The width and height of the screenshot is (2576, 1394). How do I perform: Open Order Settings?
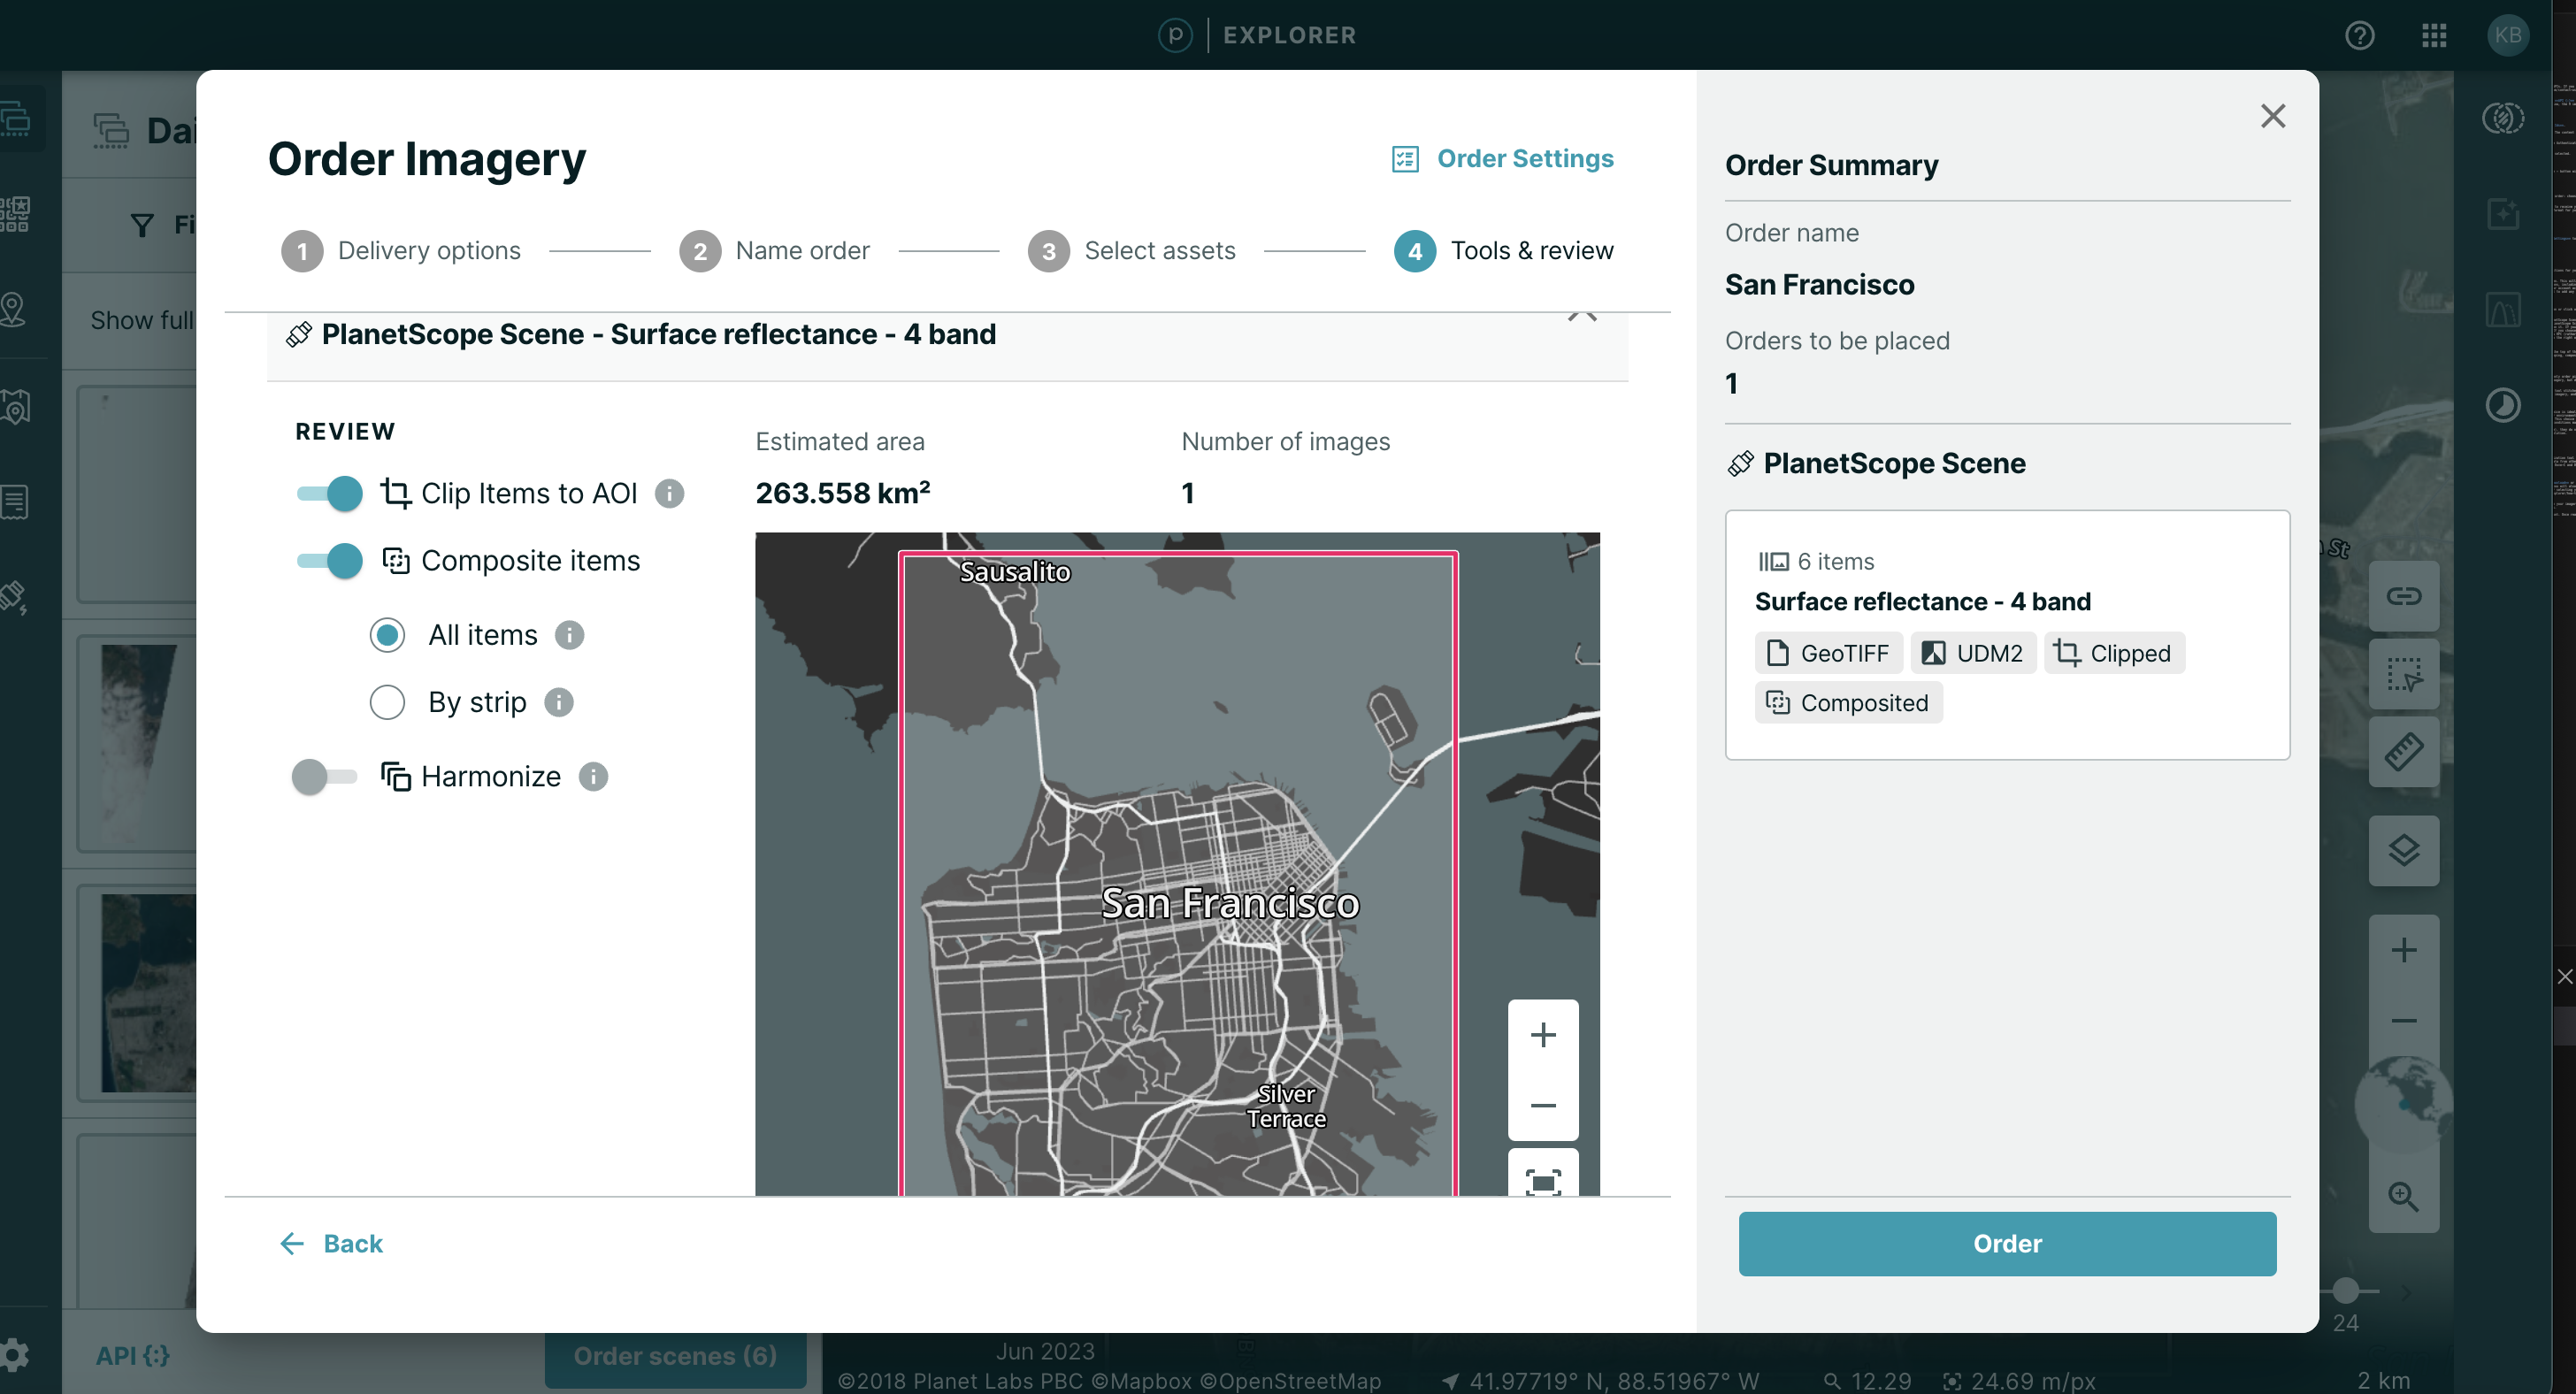tap(1503, 159)
